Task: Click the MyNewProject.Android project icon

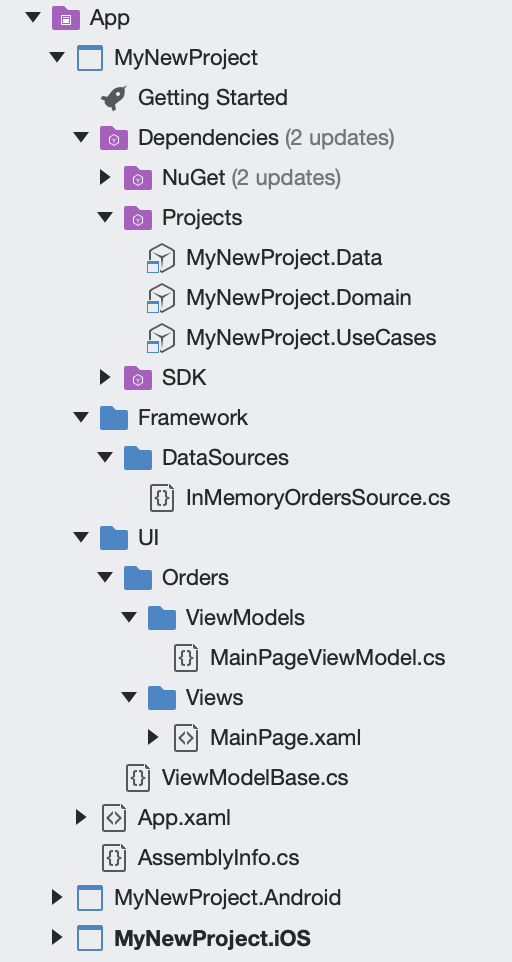Action: [90, 898]
